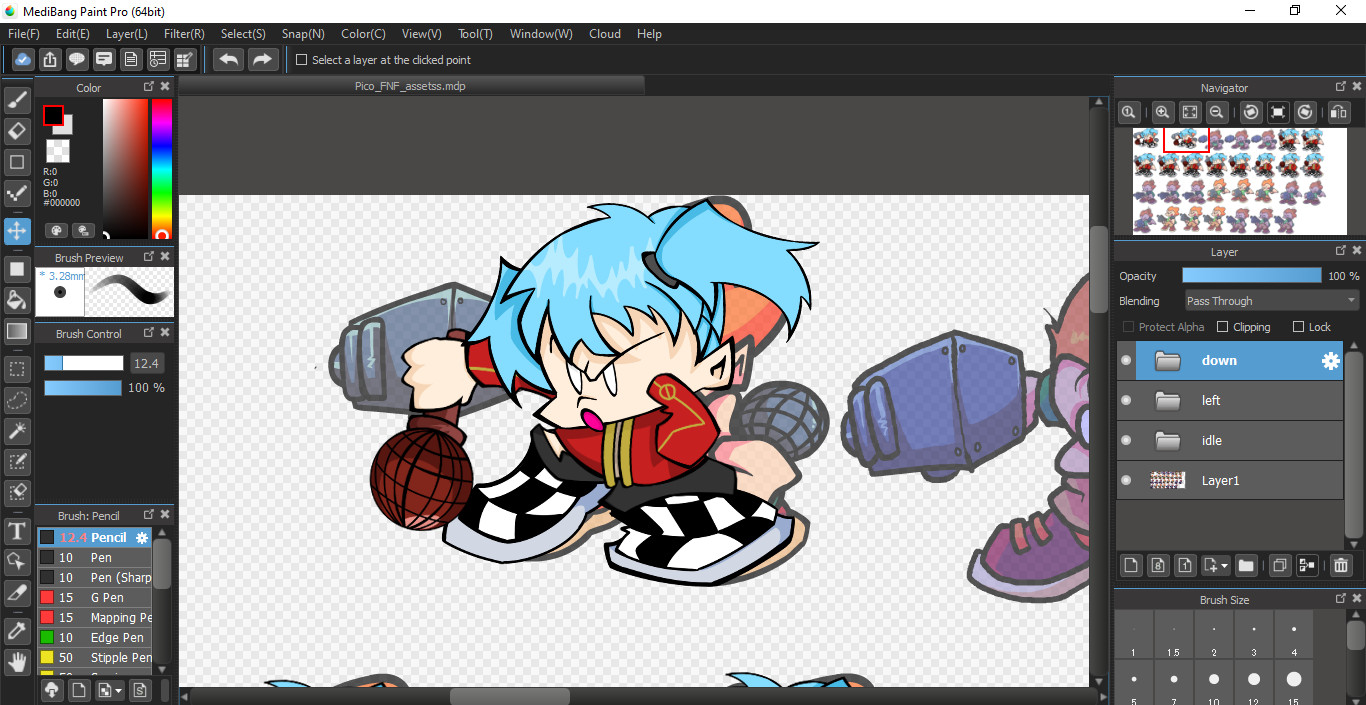Select the Eraser tool in left toolbar
The image size is (1366, 705).
point(17,131)
